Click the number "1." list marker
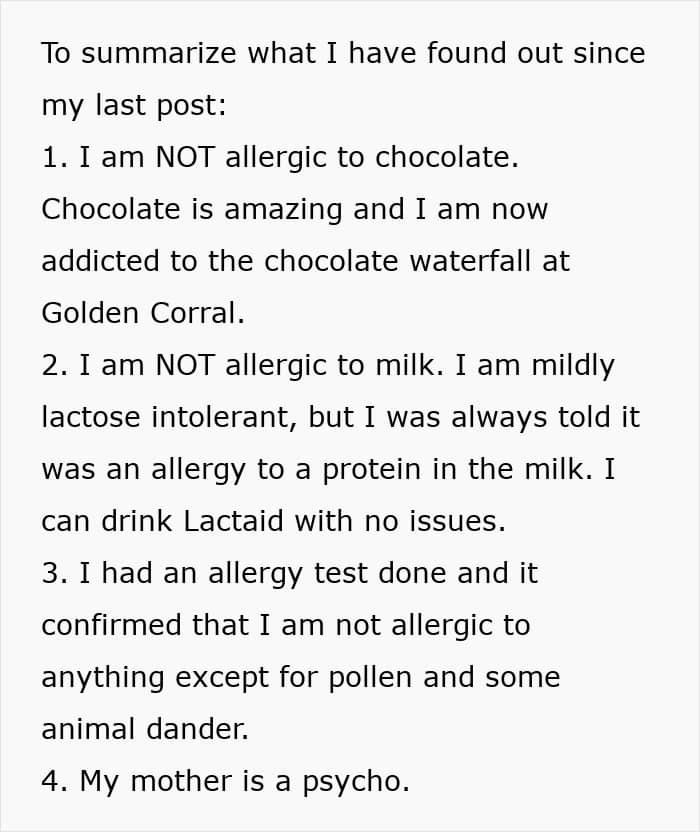Viewport: 700px width, 832px height. coord(54,157)
